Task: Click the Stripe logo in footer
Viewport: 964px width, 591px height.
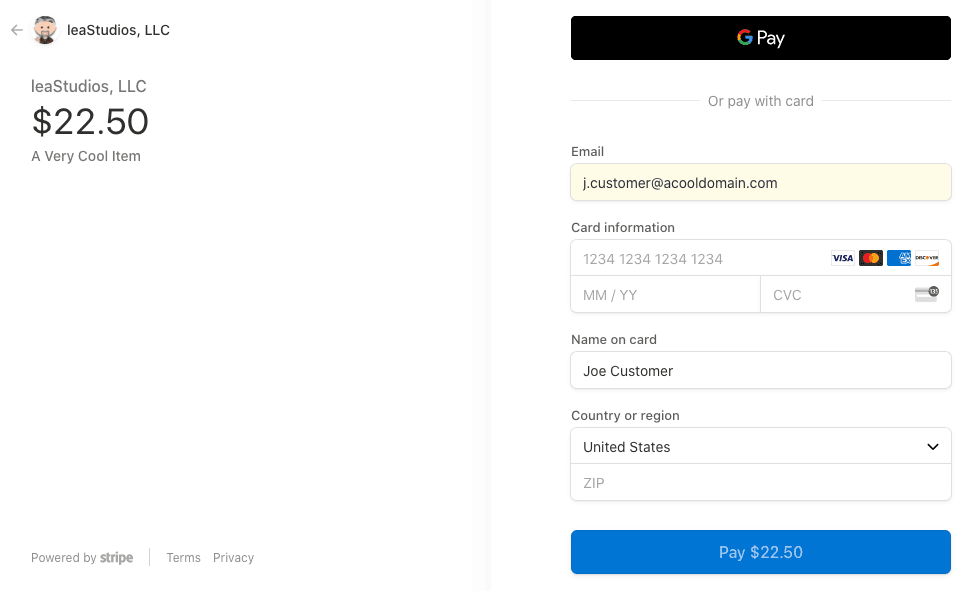Action: click(116, 558)
